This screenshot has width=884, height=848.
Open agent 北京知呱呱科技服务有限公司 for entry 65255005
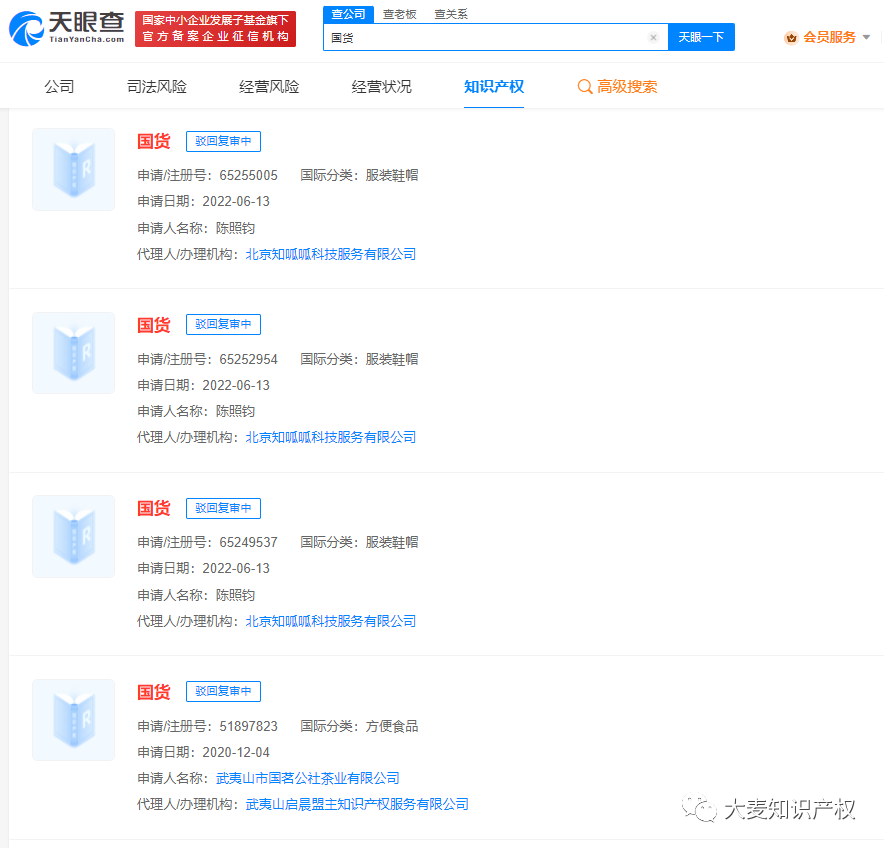pos(331,254)
